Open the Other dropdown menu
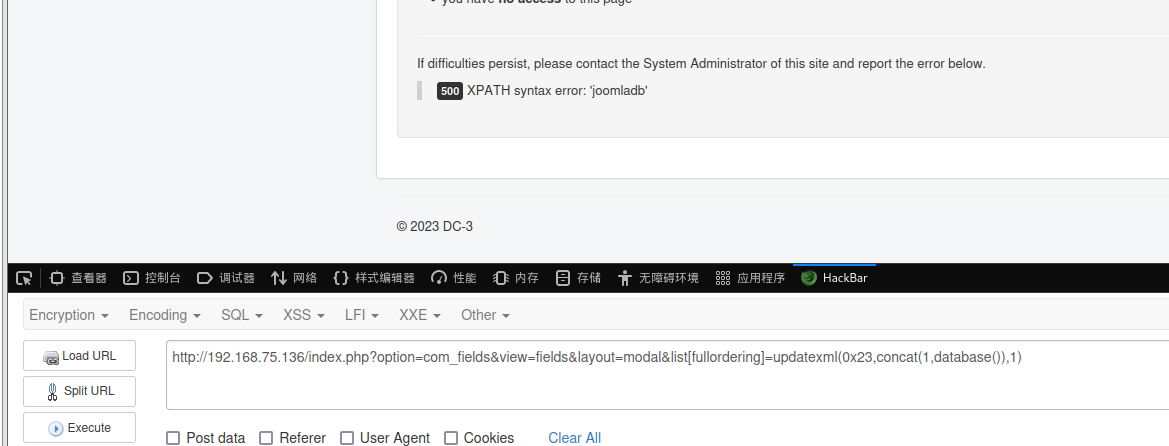Viewport: 1169px width, 446px height. [x=485, y=315]
